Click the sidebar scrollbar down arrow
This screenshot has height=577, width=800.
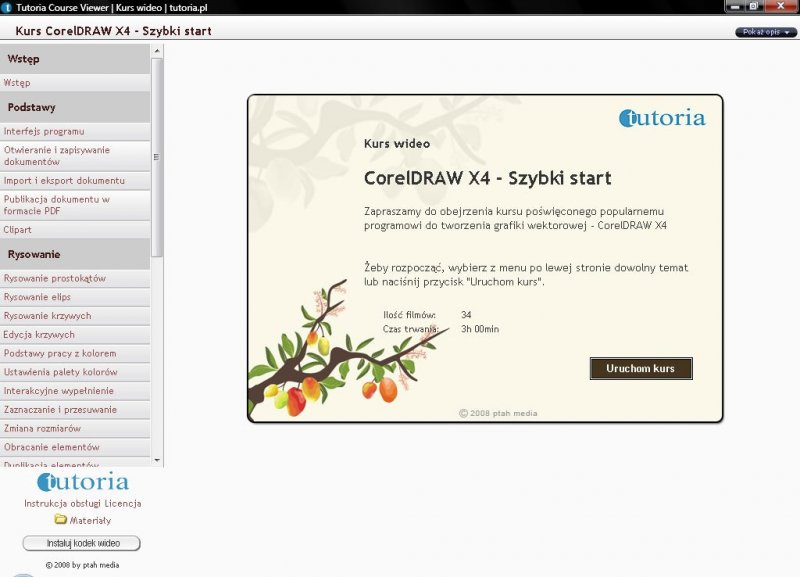click(157, 461)
